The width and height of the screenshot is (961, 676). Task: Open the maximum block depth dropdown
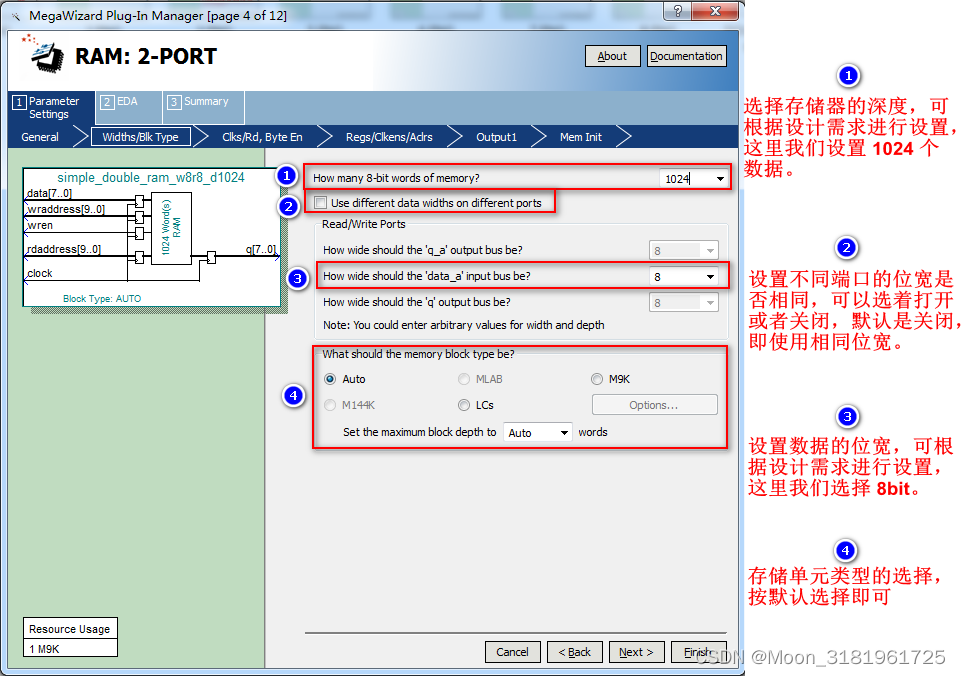click(x=564, y=433)
